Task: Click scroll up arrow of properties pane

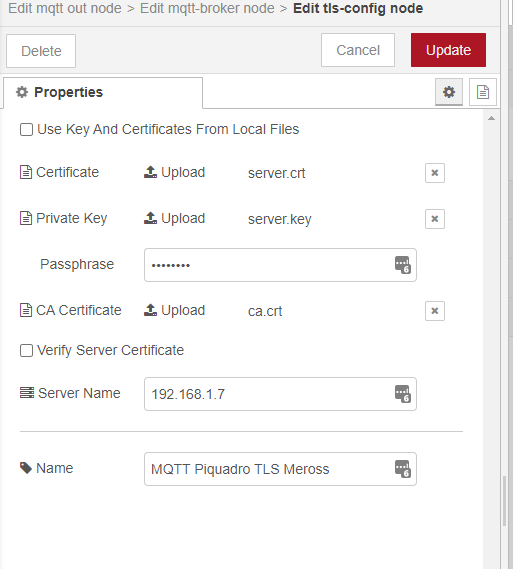Action: (x=491, y=118)
